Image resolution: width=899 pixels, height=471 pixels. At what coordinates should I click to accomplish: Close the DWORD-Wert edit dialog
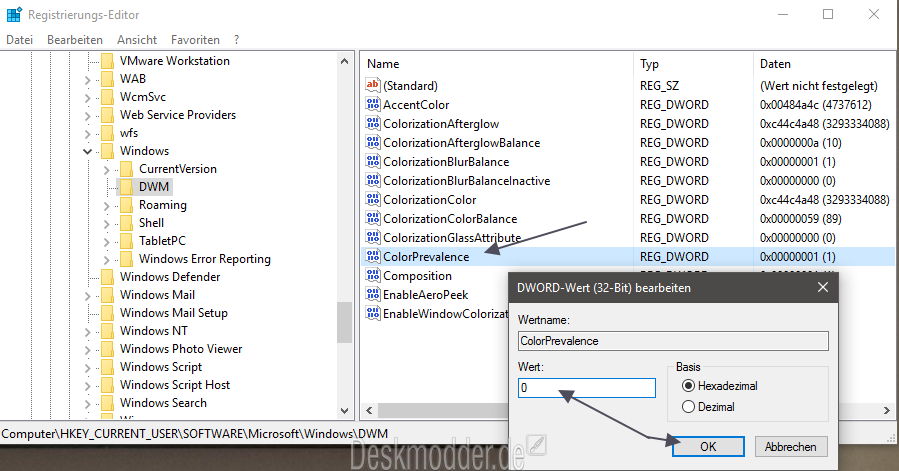(x=823, y=287)
